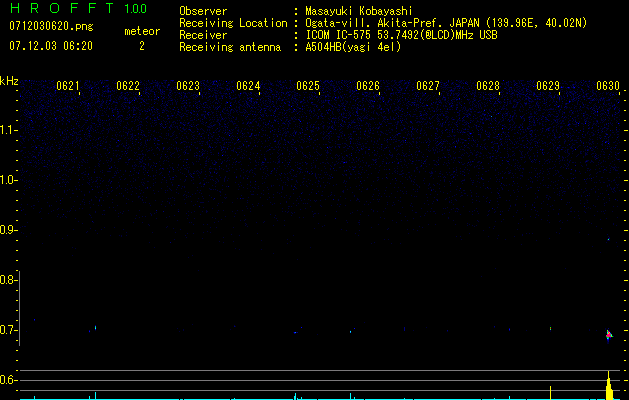
Task: Click the 0624 time marker
Action: click(x=248, y=86)
